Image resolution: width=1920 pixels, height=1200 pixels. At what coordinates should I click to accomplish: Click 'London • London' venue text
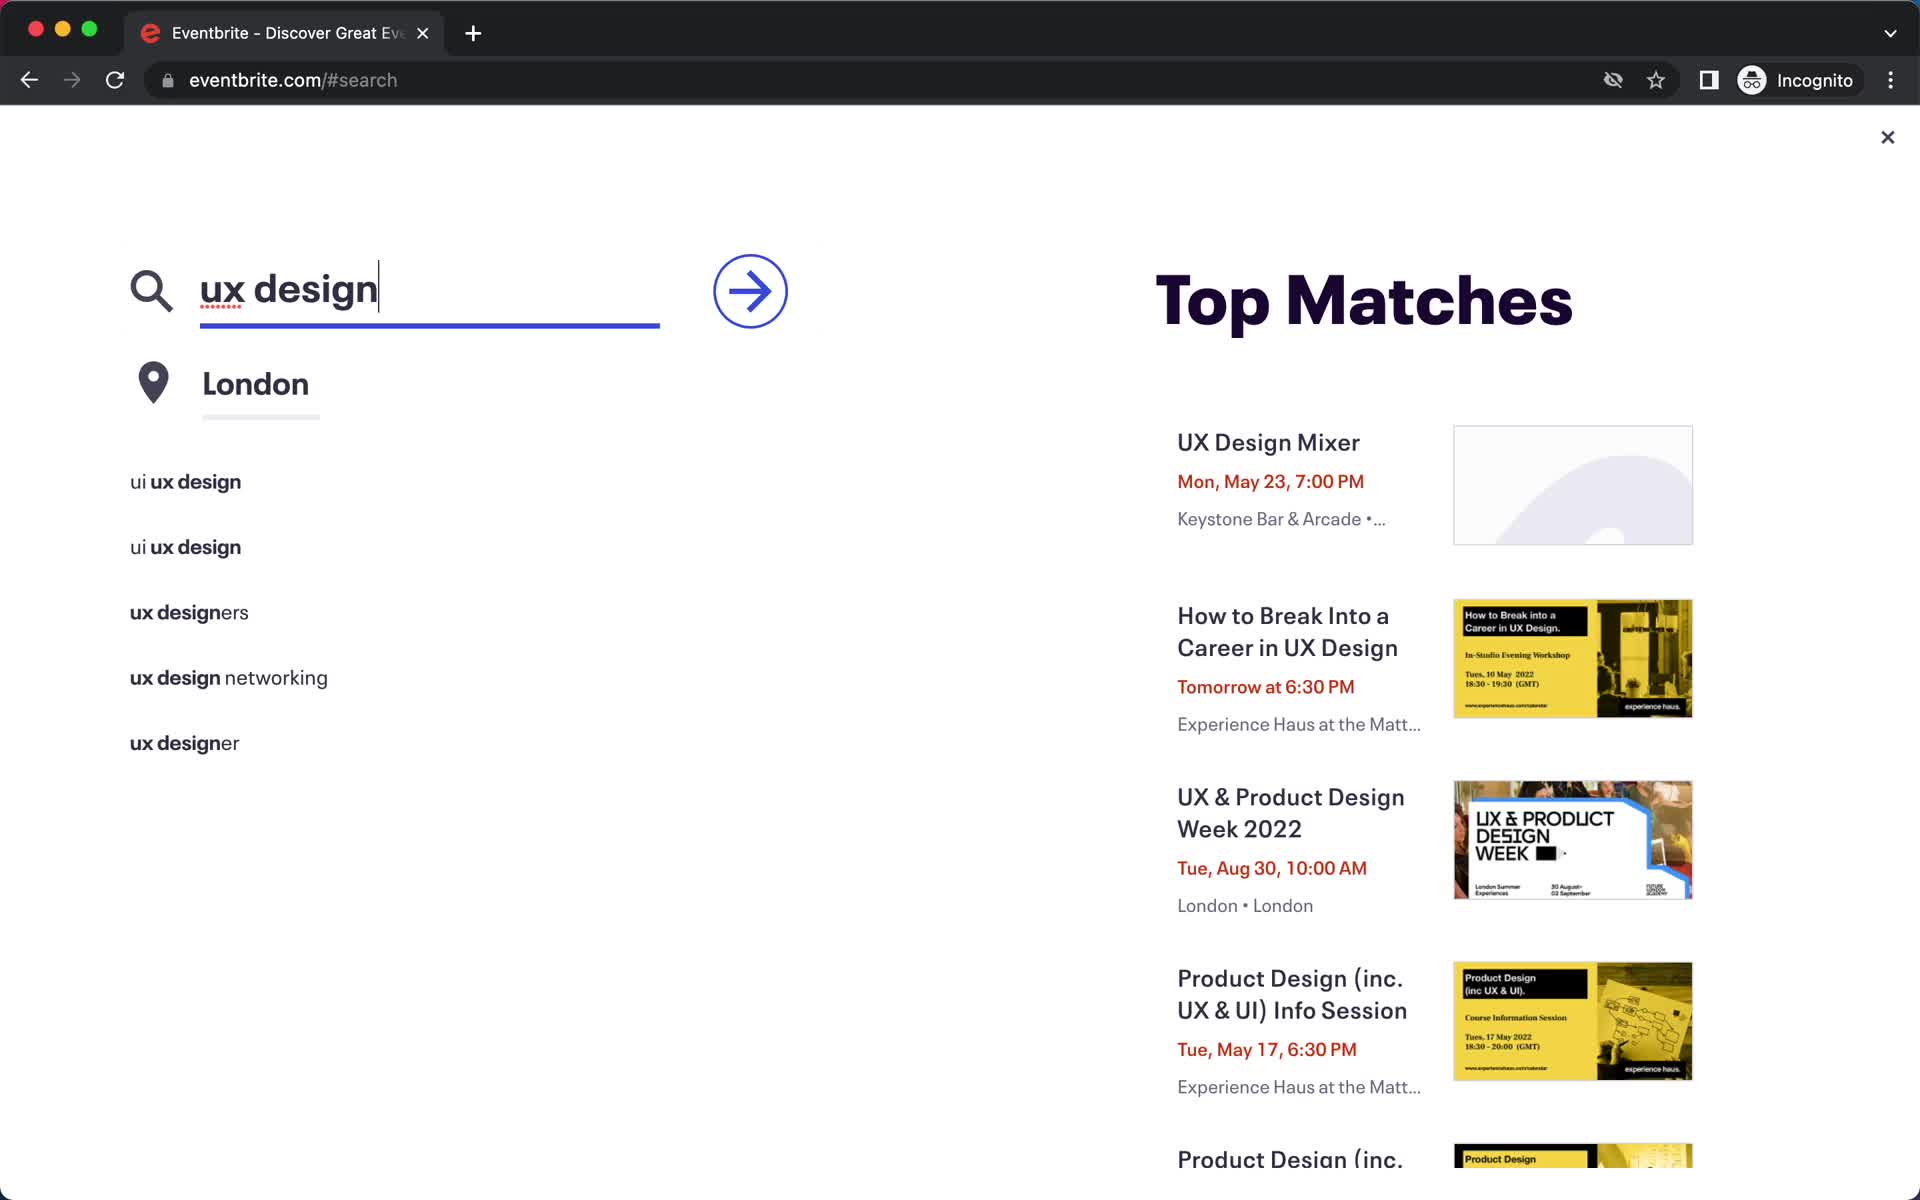pos(1245,906)
